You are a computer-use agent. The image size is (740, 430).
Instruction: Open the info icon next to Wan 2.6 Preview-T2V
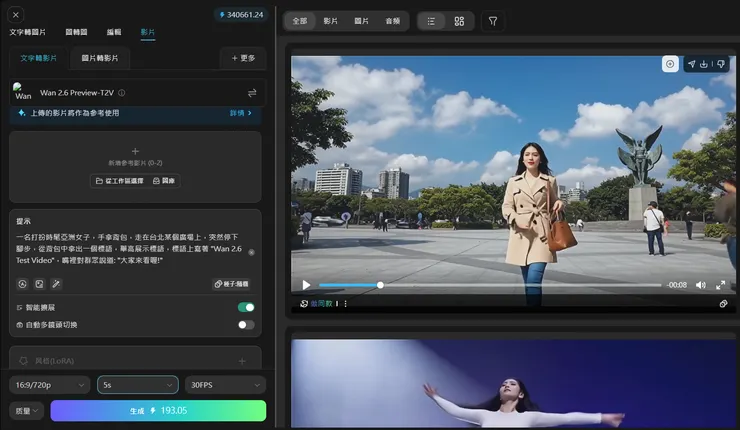(122, 93)
